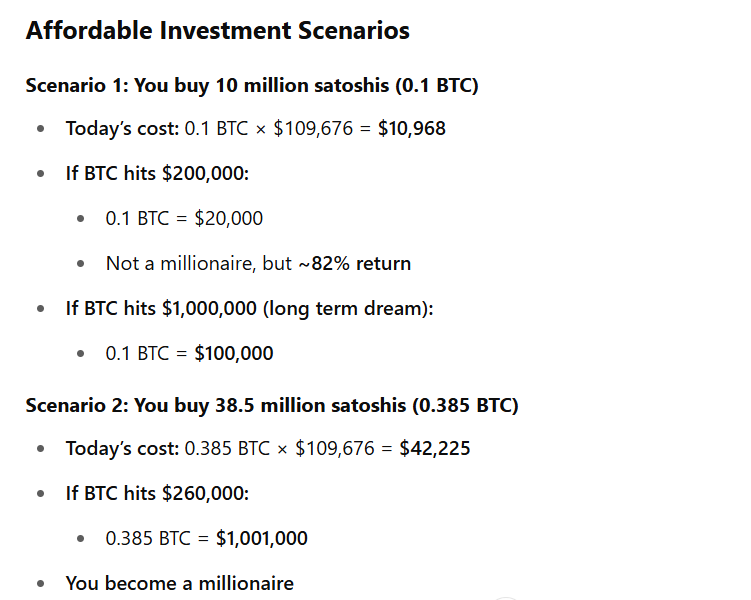The height and width of the screenshot is (600, 751).
Task: Click the Today's cost label under Scenario 2
Action: click(x=122, y=448)
